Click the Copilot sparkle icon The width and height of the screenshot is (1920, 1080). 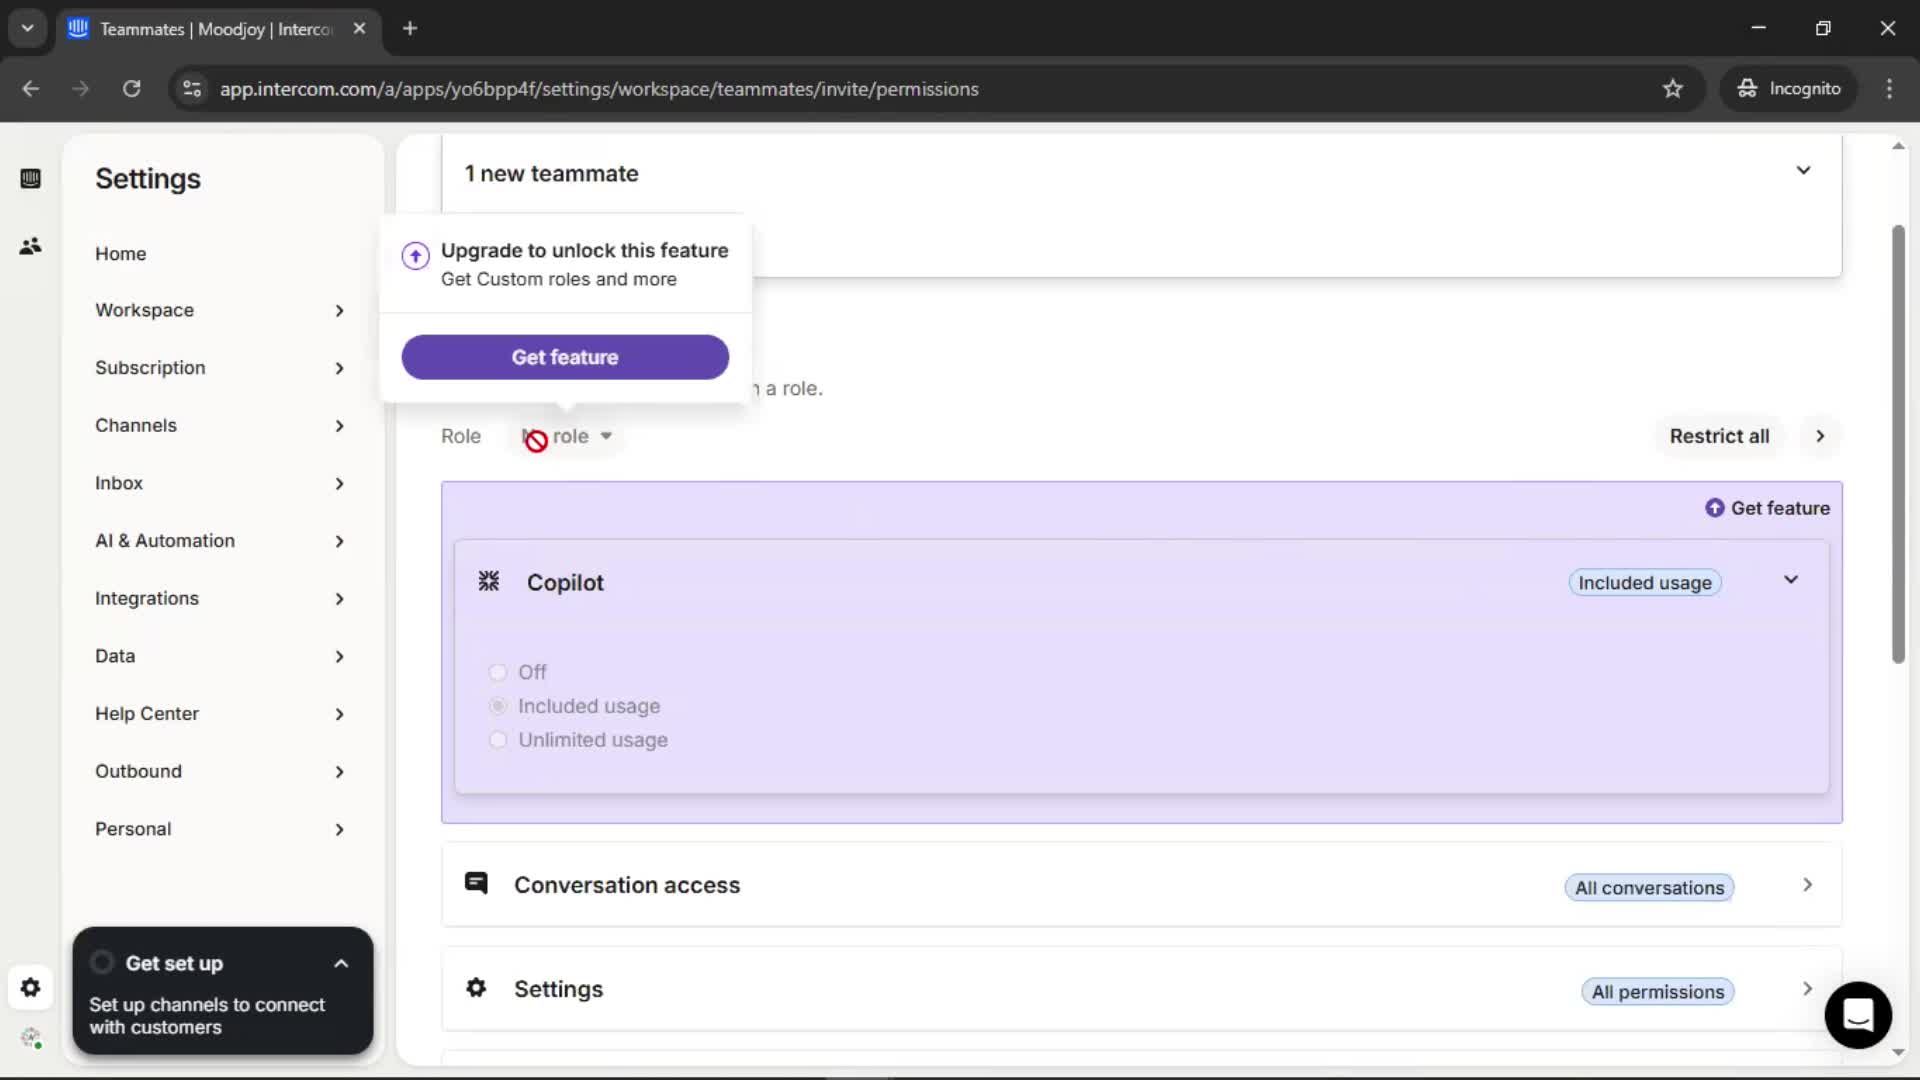click(x=489, y=581)
